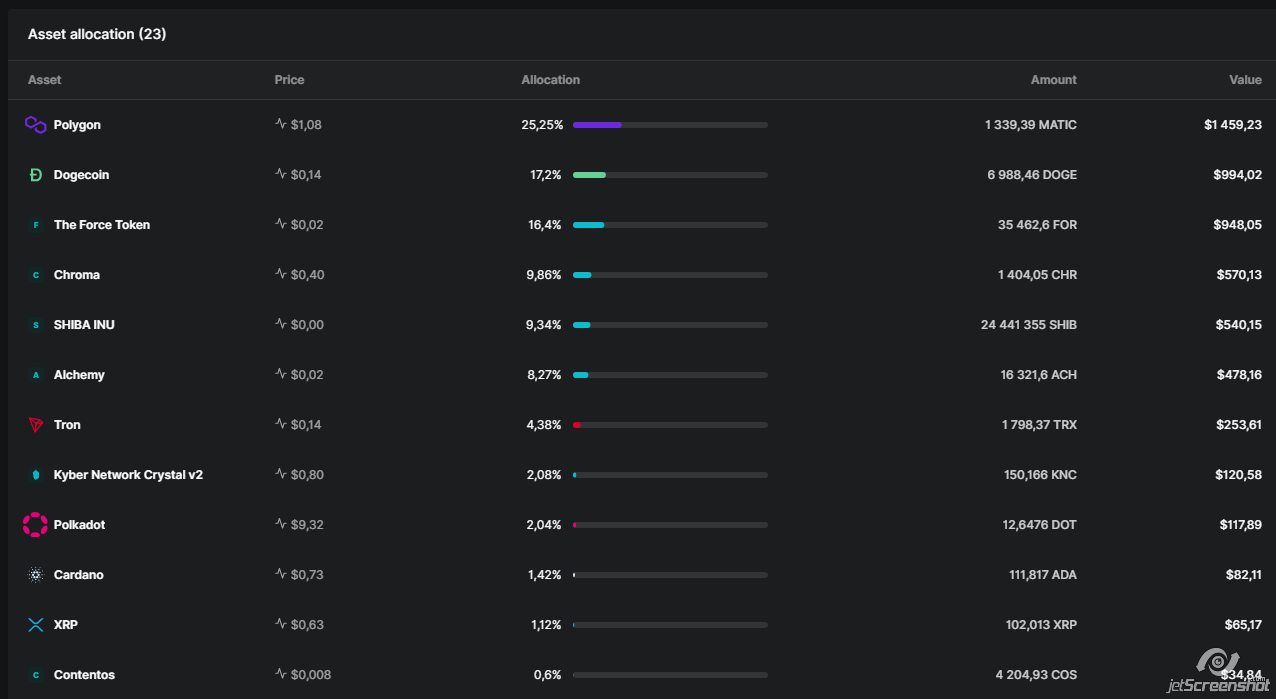Click the Tron logo icon
The height and width of the screenshot is (699, 1276).
(36, 425)
